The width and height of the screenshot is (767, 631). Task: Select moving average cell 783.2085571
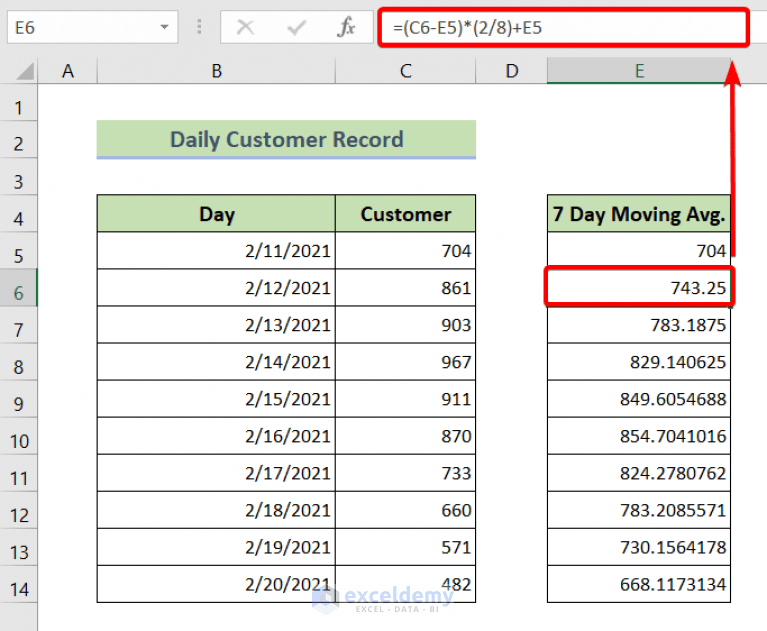click(639, 511)
